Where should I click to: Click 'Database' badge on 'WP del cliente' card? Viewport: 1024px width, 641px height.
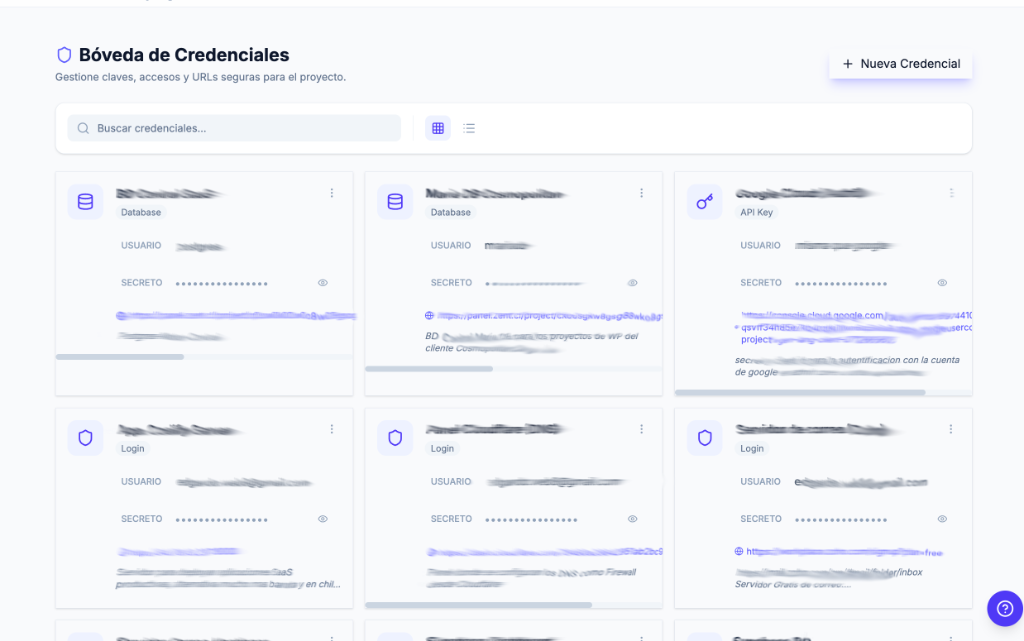[451, 212]
